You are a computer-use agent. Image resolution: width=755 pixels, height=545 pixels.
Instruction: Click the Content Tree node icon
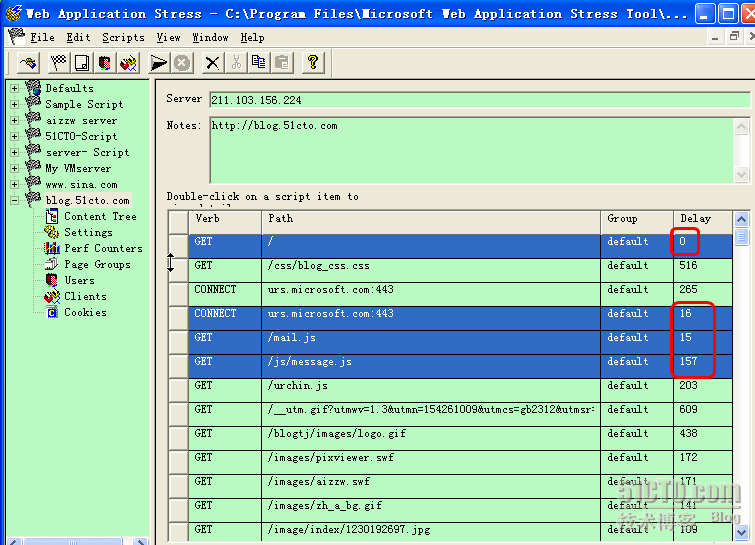[x=52, y=216]
